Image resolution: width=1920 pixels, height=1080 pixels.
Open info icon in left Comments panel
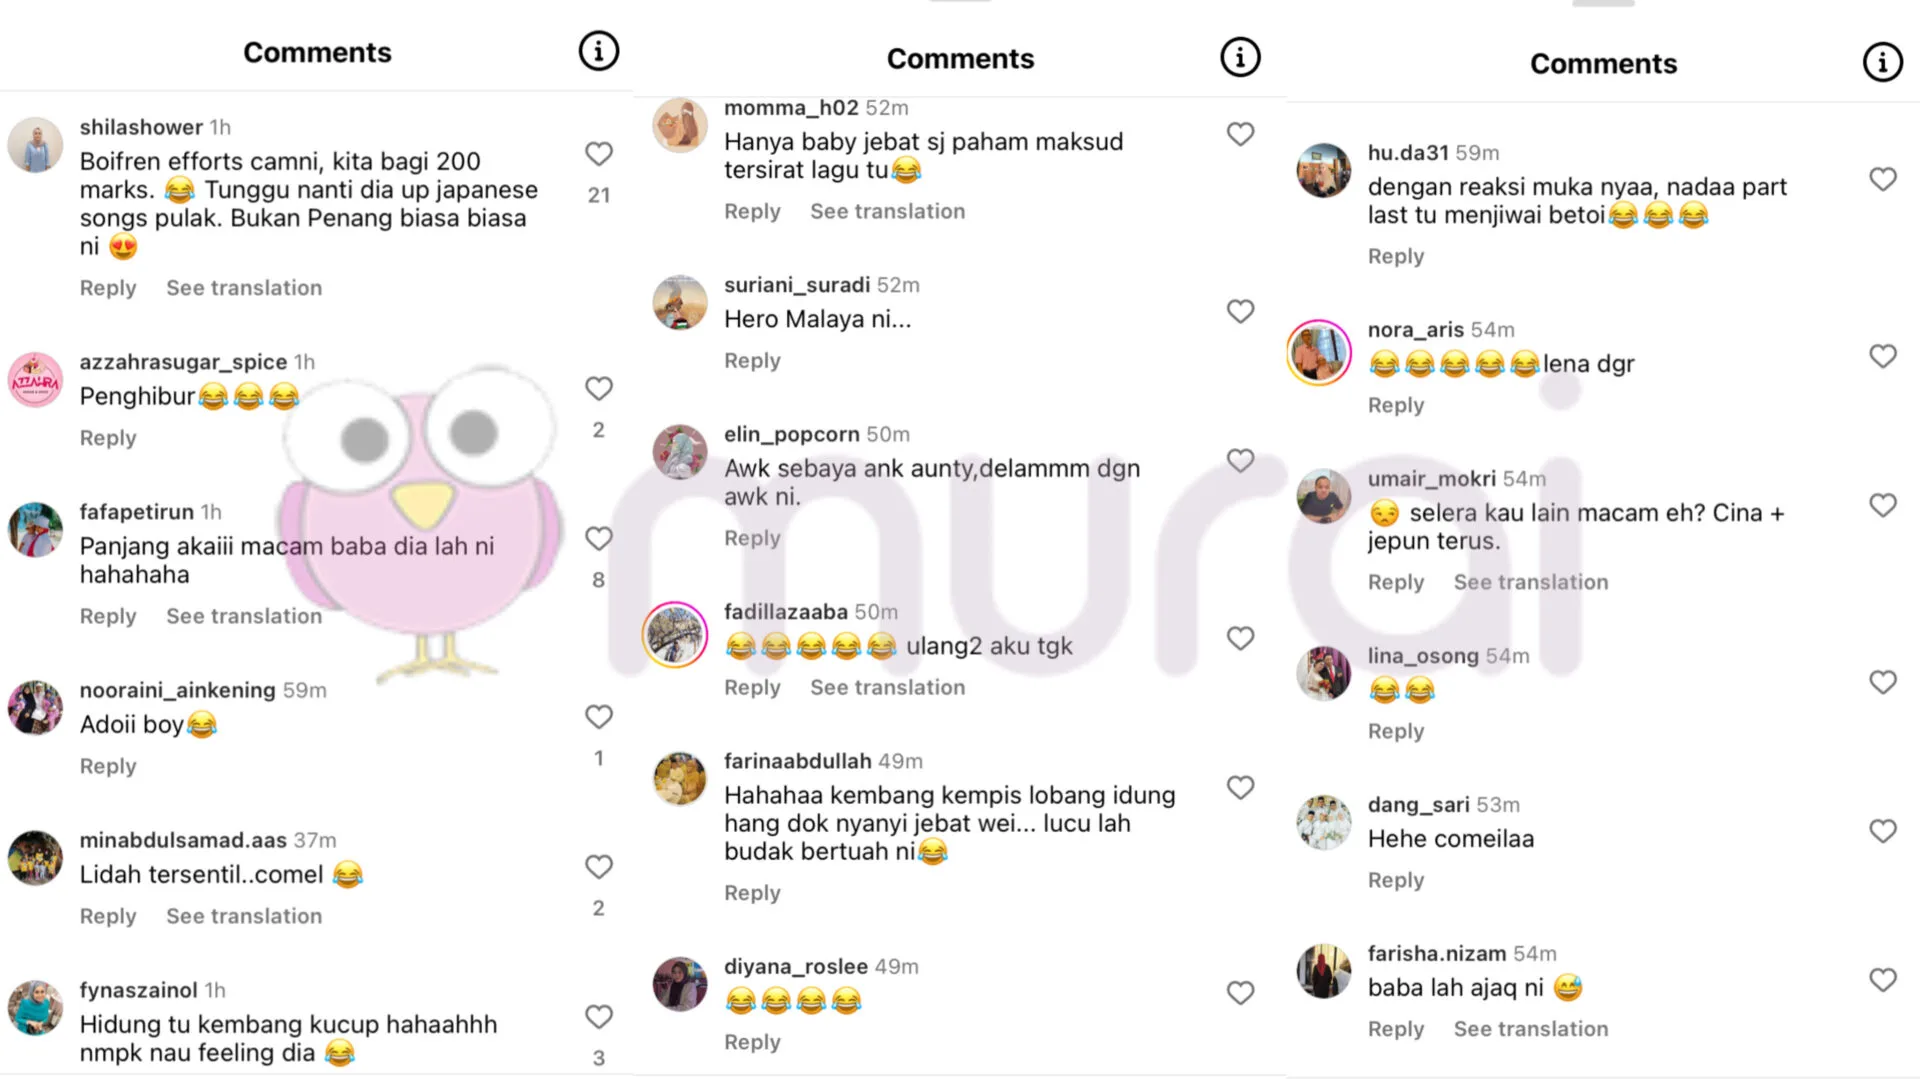[x=599, y=51]
